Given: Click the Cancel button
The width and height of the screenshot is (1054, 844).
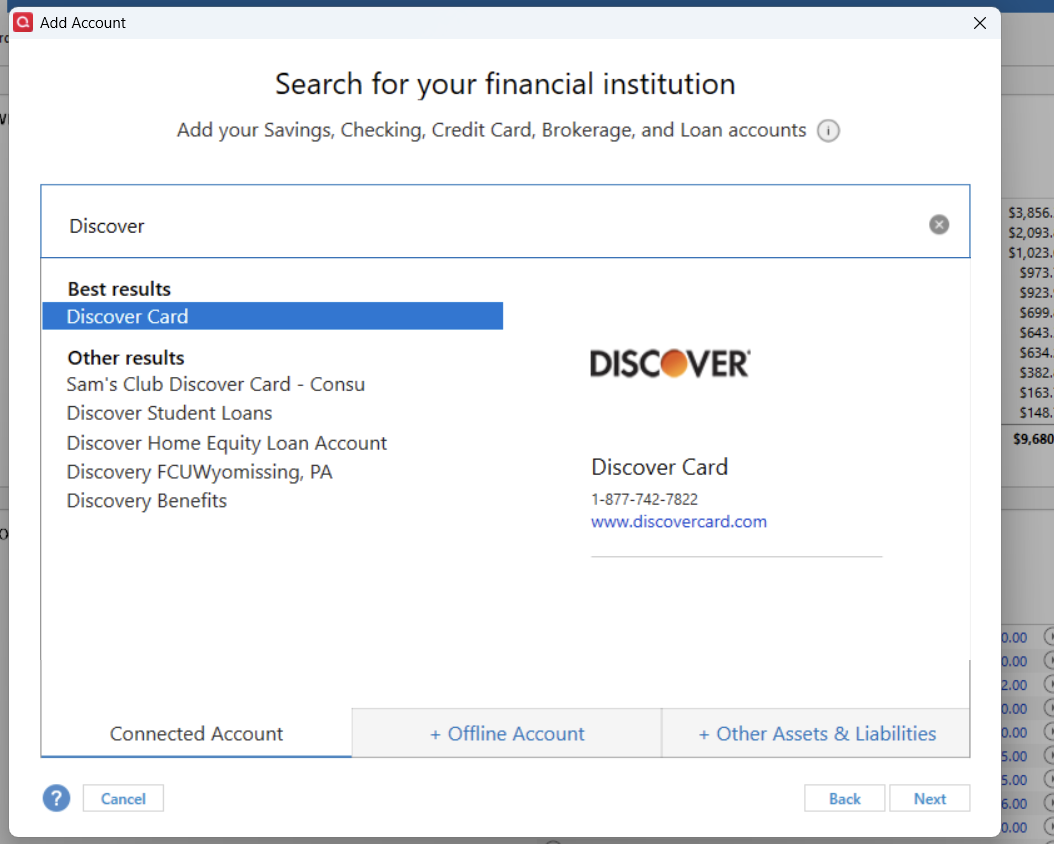Looking at the screenshot, I should tap(123, 798).
